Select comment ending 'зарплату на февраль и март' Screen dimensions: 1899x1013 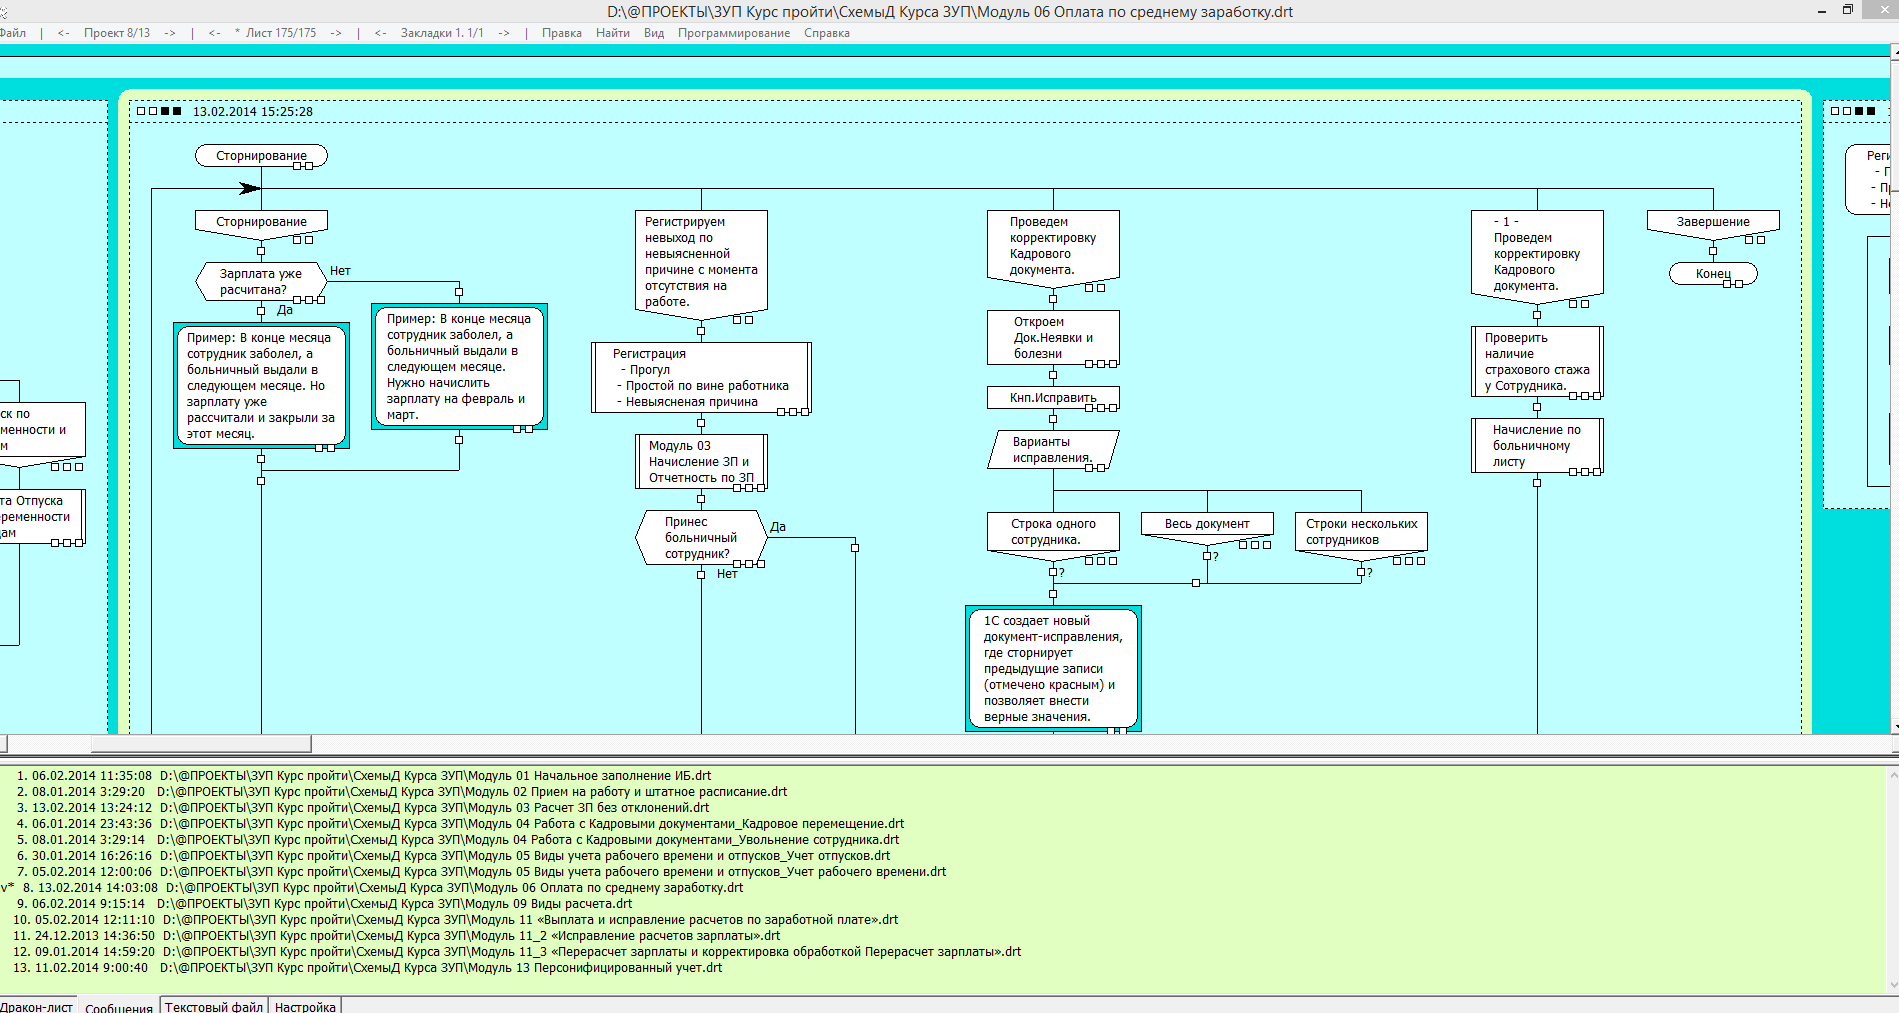click(x=459, y=367)
